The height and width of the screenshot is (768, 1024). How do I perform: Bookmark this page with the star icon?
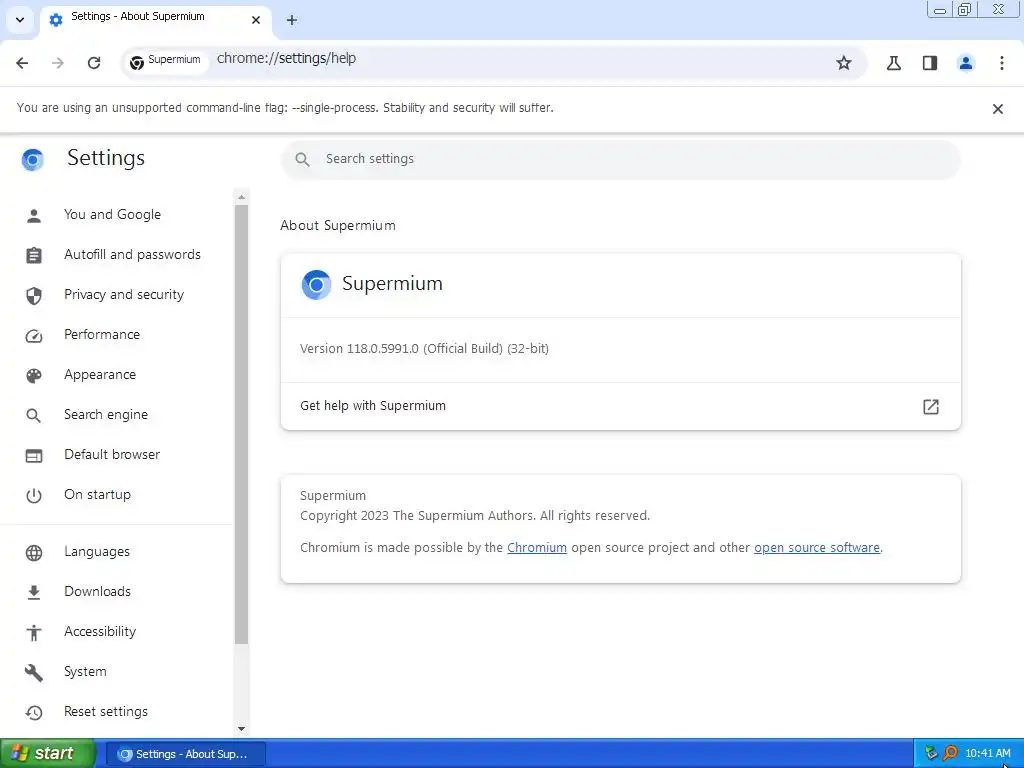click(844, 63)
